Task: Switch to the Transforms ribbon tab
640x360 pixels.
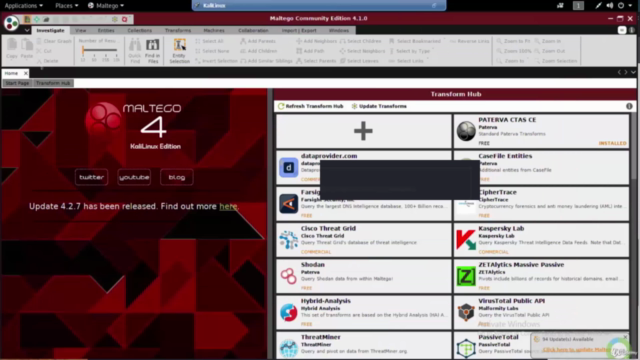Action: click(x=178, y=31)
